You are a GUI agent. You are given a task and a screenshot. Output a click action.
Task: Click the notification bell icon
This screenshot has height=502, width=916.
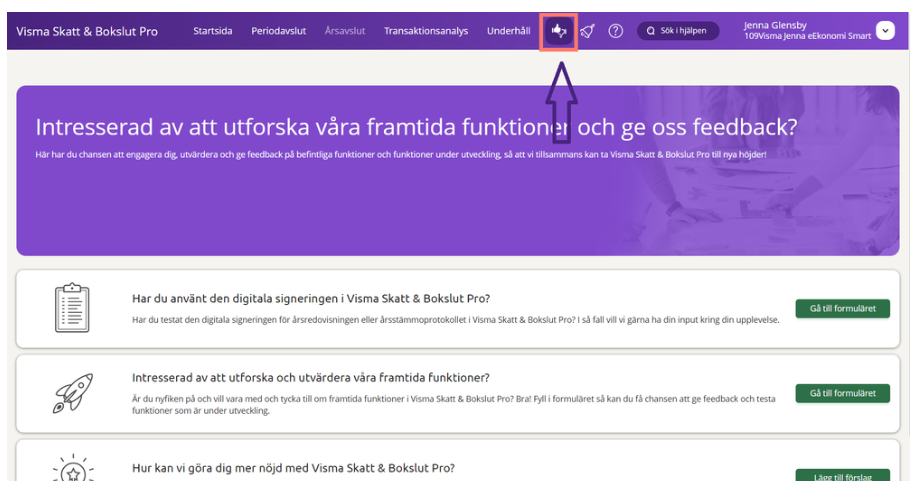pyautogui.click(x=588, y=32)
